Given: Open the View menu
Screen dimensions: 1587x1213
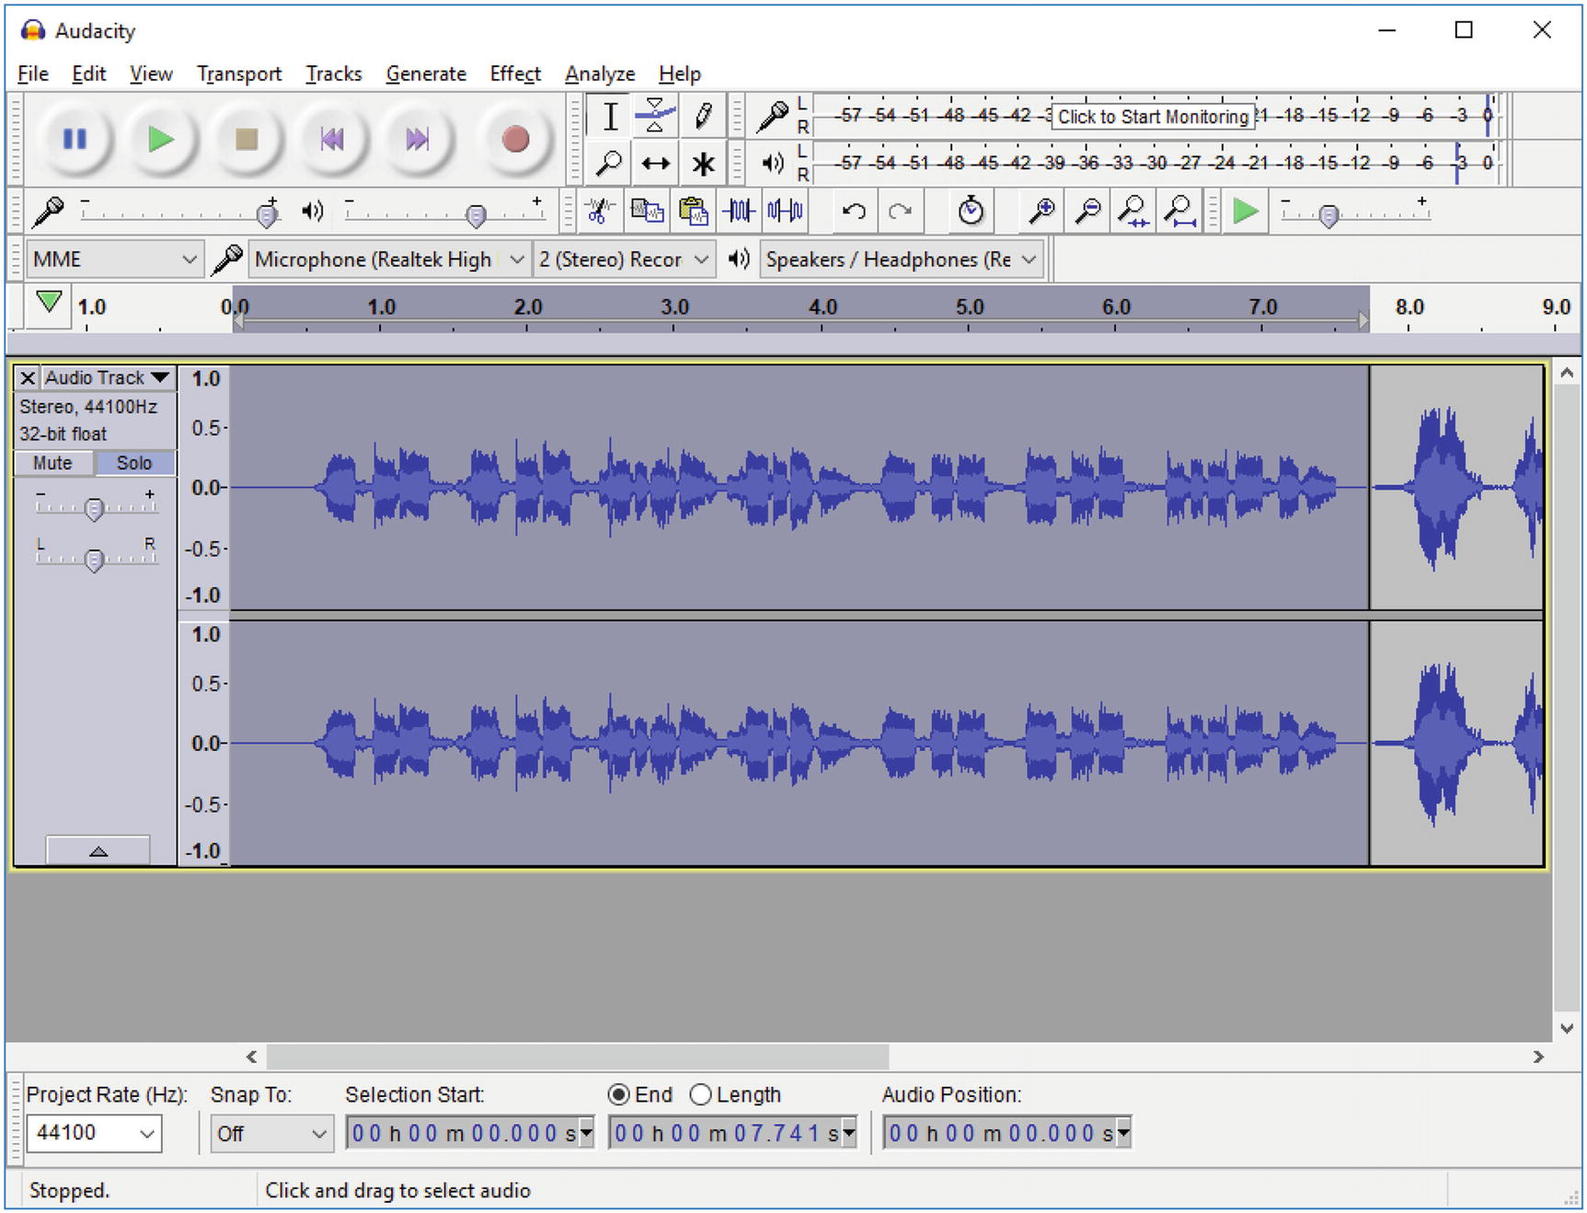Looking at the screenshot, I should click(x=151, y=74).
